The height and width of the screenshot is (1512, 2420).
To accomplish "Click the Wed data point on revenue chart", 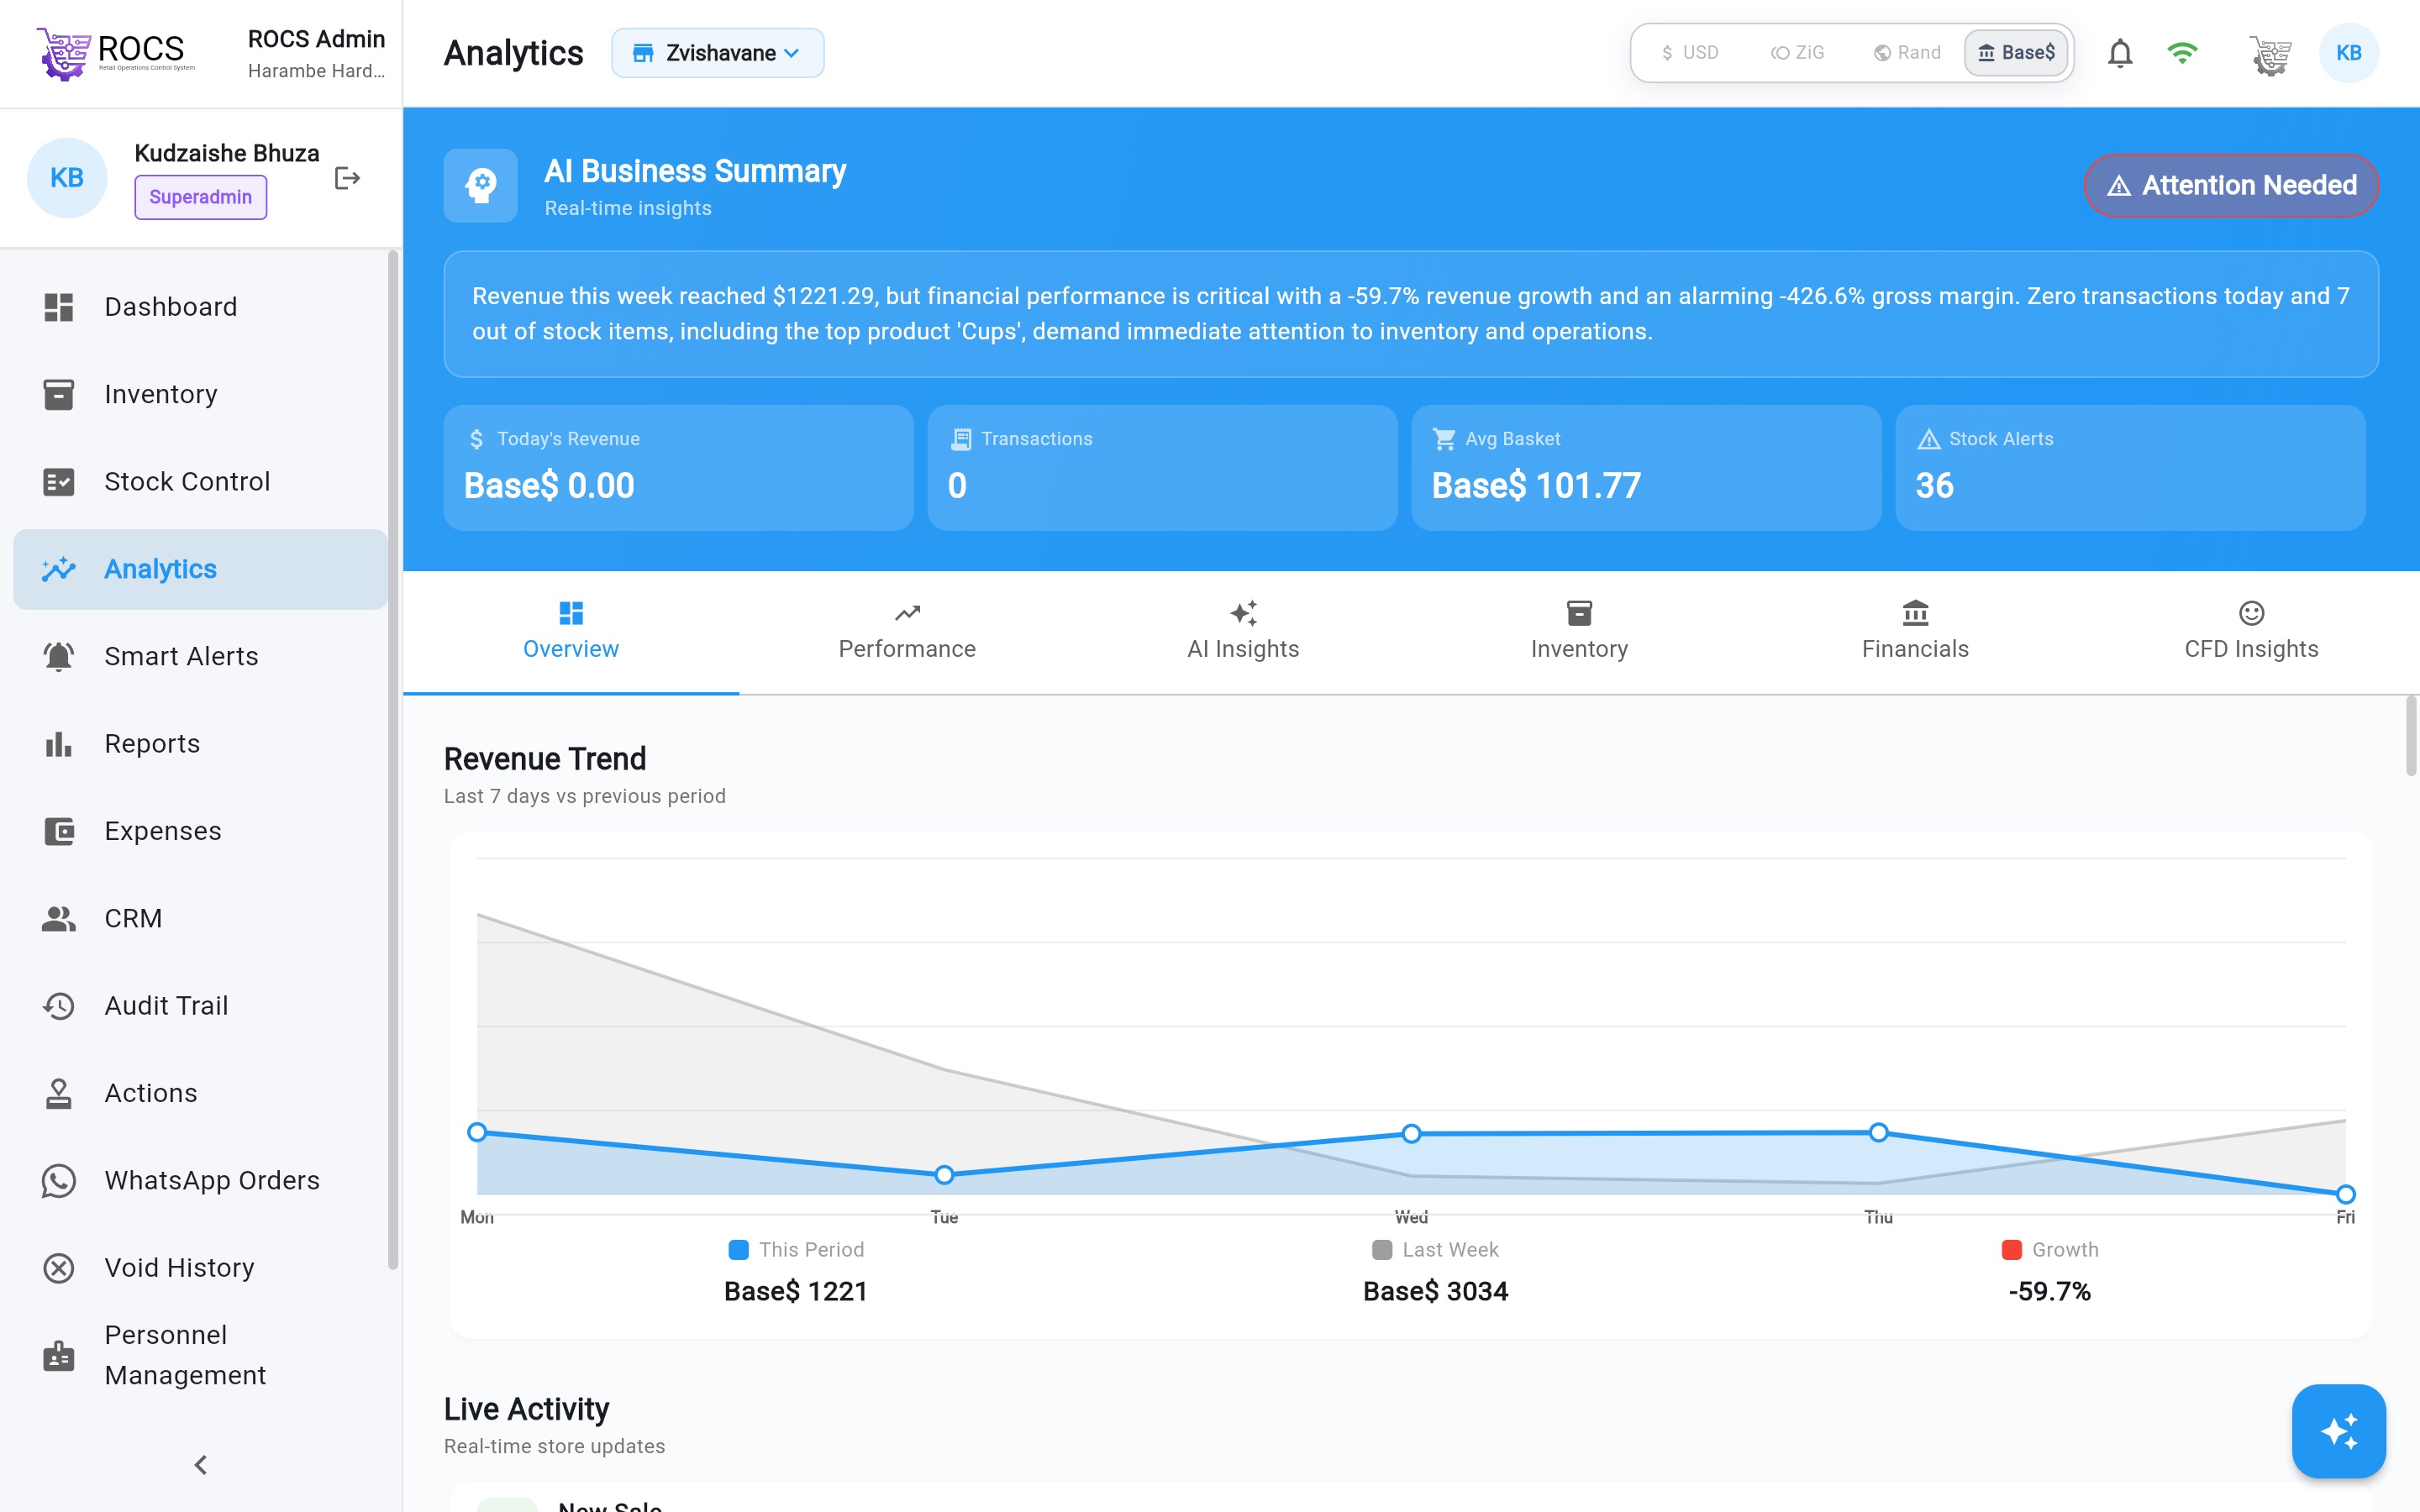I will click(x=1411, y=1133).
